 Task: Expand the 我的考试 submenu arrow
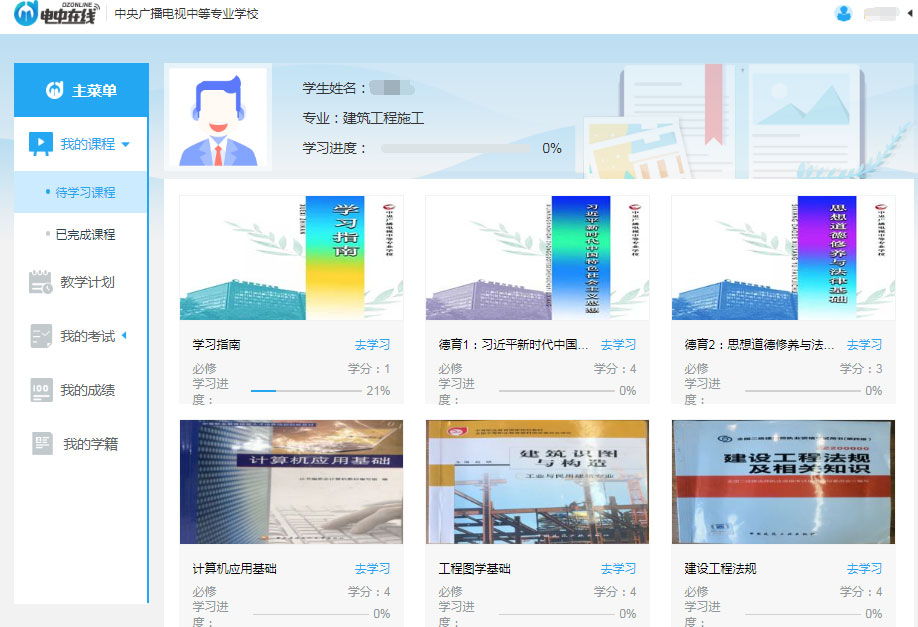tap(125, 336)
